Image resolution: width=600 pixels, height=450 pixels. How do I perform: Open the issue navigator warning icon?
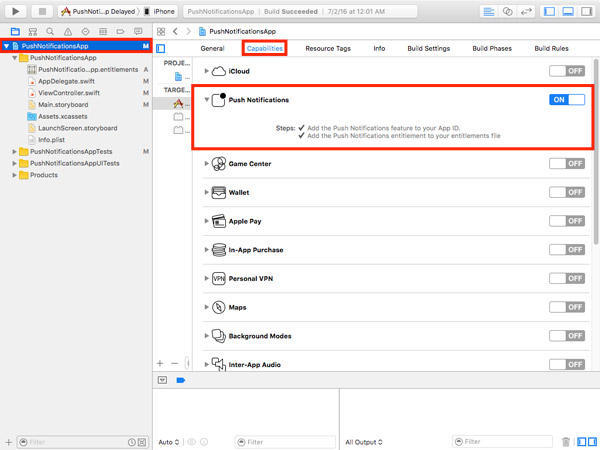(x=68, y=31)
